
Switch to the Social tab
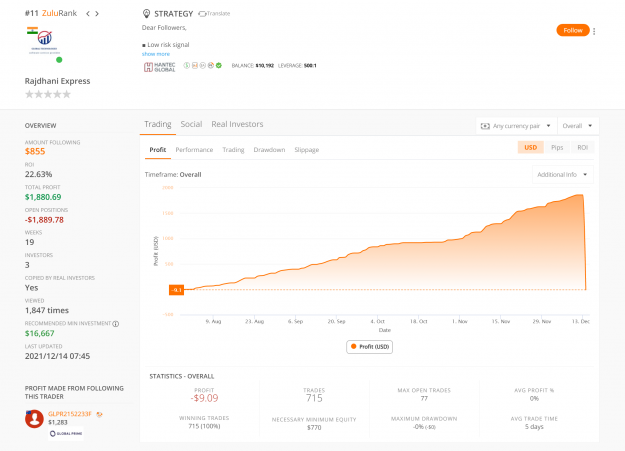(x=191, y=124)
